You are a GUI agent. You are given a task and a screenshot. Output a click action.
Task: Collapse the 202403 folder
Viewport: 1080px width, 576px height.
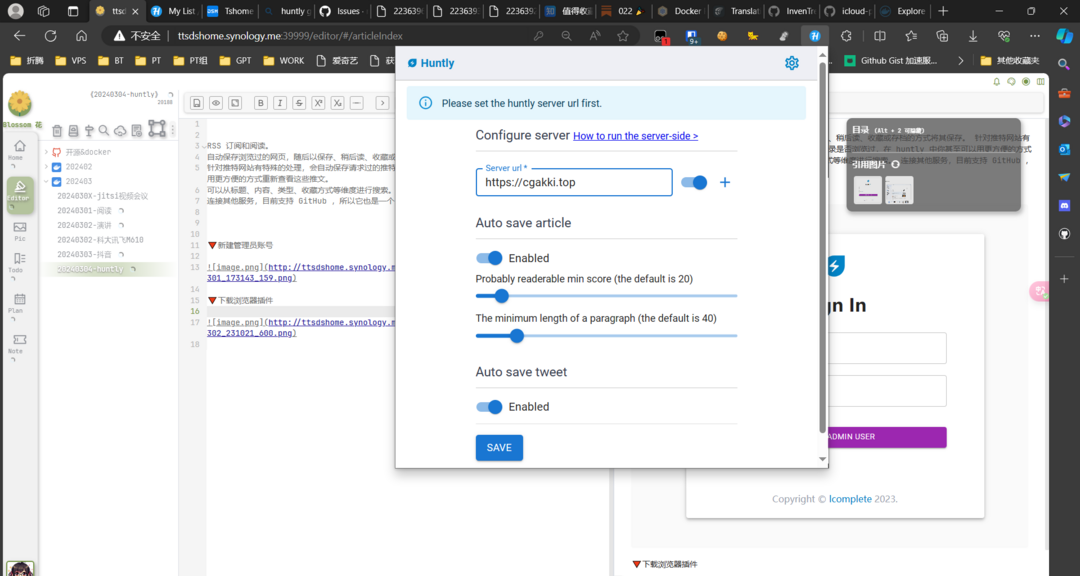[x=46, y=181]
